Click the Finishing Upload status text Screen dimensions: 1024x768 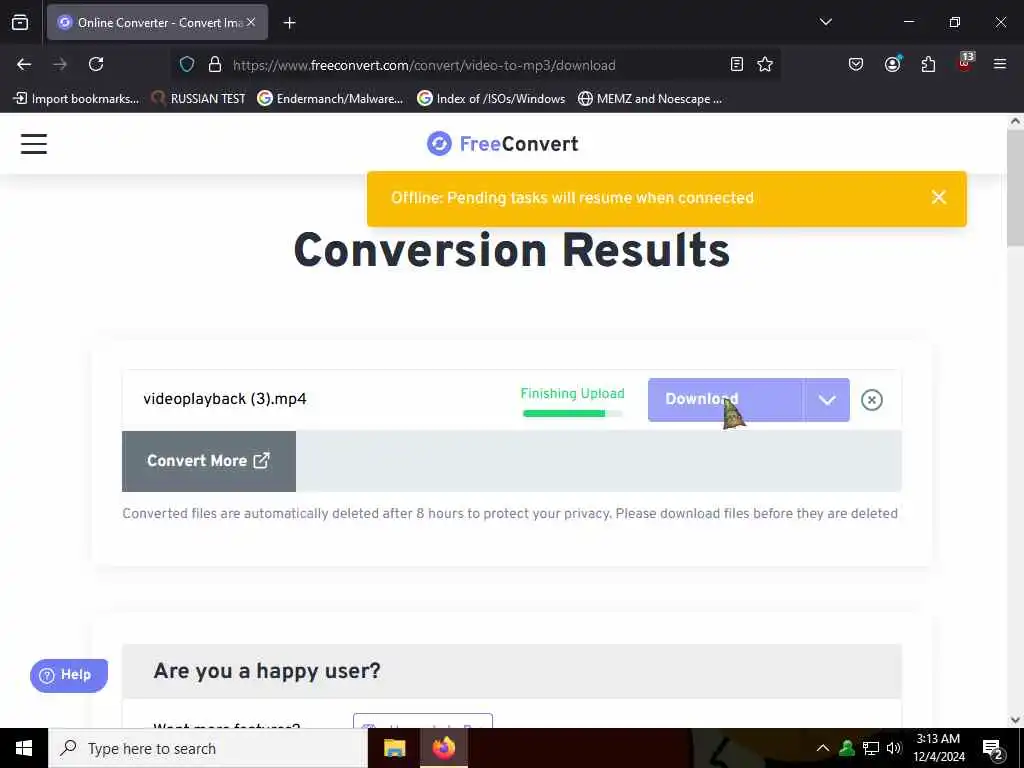click(x=572, y=393)
